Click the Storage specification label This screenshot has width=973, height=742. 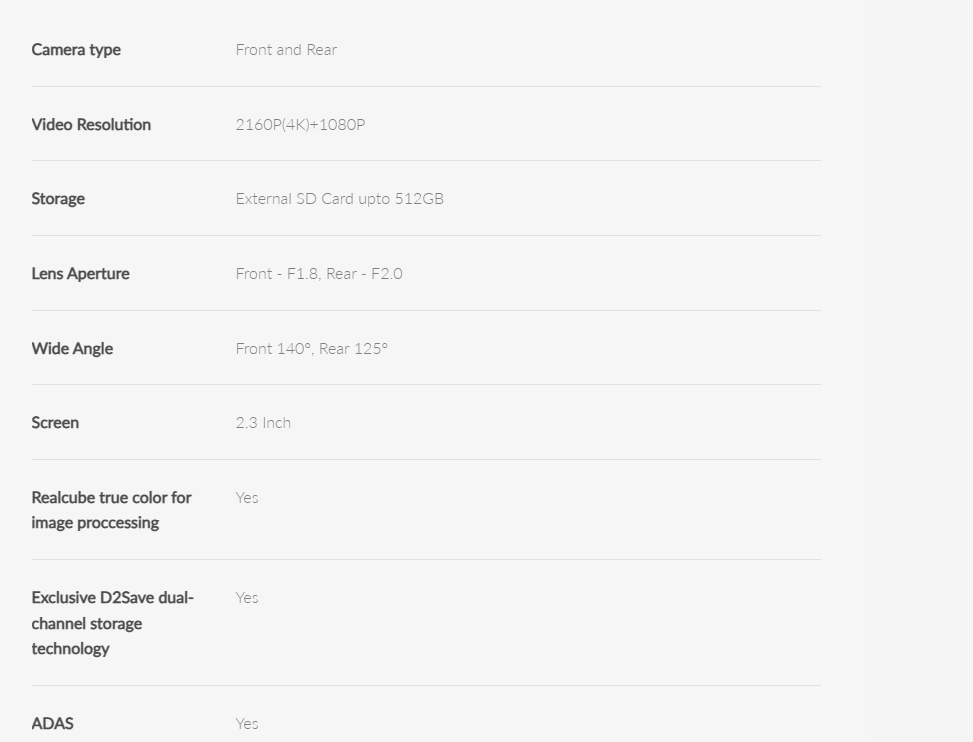58,199
